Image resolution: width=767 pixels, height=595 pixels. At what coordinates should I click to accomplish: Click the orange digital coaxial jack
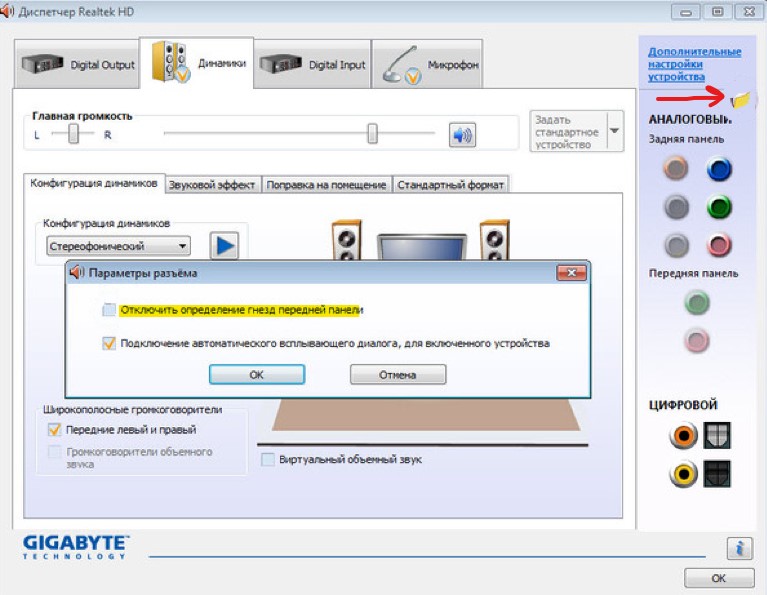683,435
